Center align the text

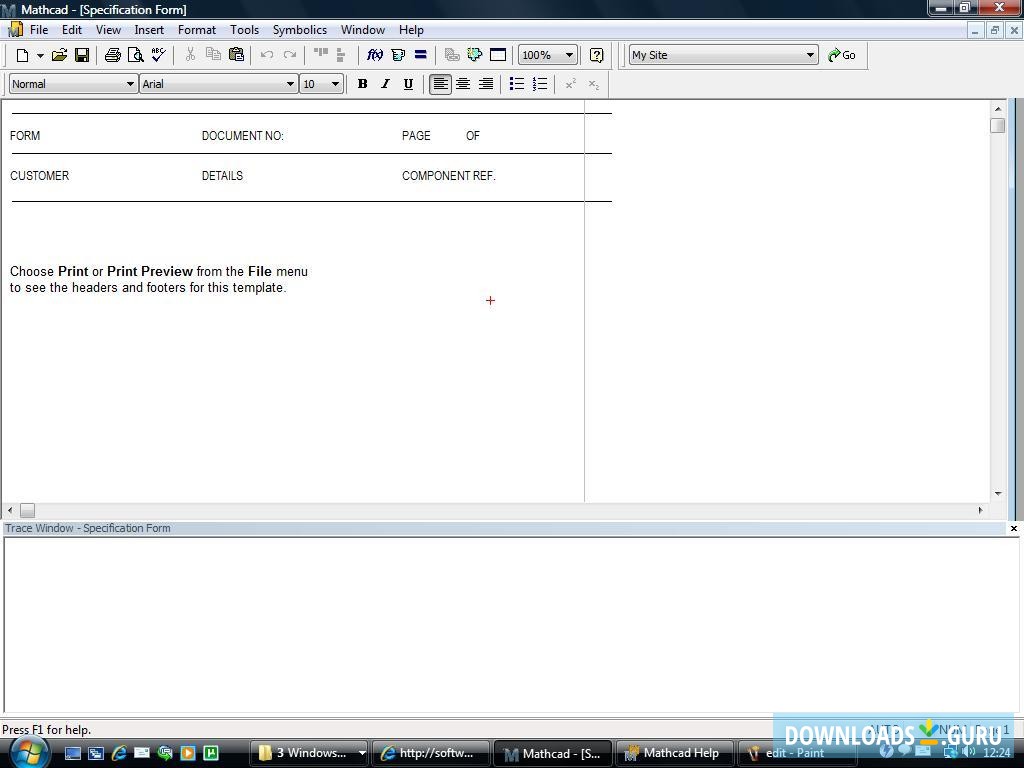pyautogui.click(x=463, y=84)
